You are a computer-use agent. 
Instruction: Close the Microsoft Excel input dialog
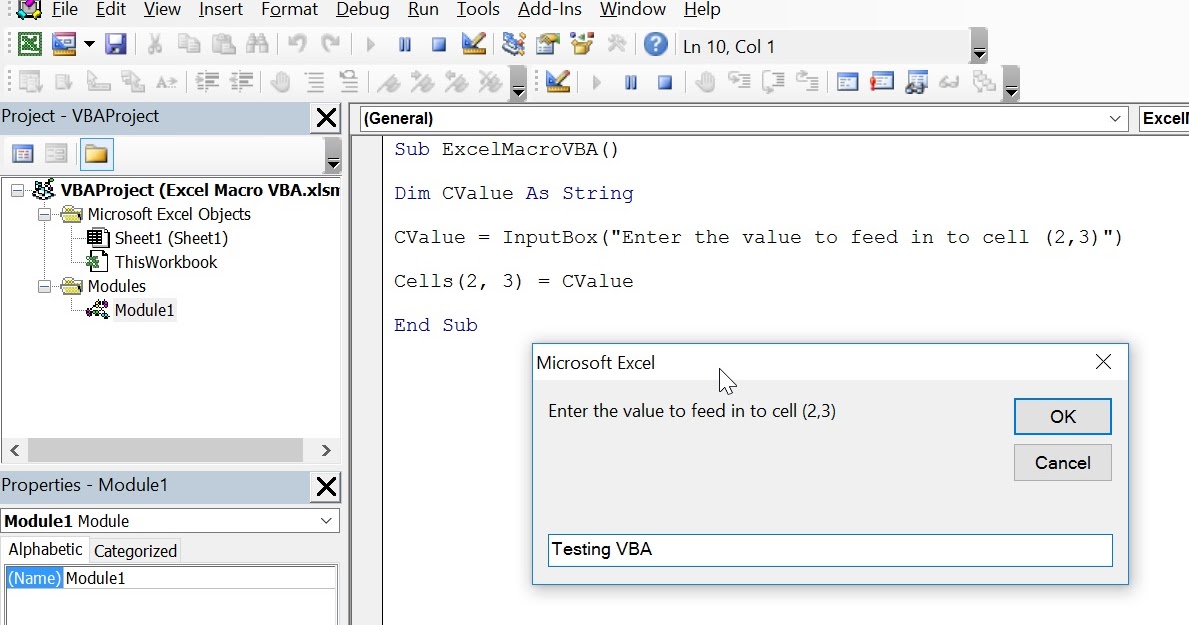click(x=1103, y=362)
